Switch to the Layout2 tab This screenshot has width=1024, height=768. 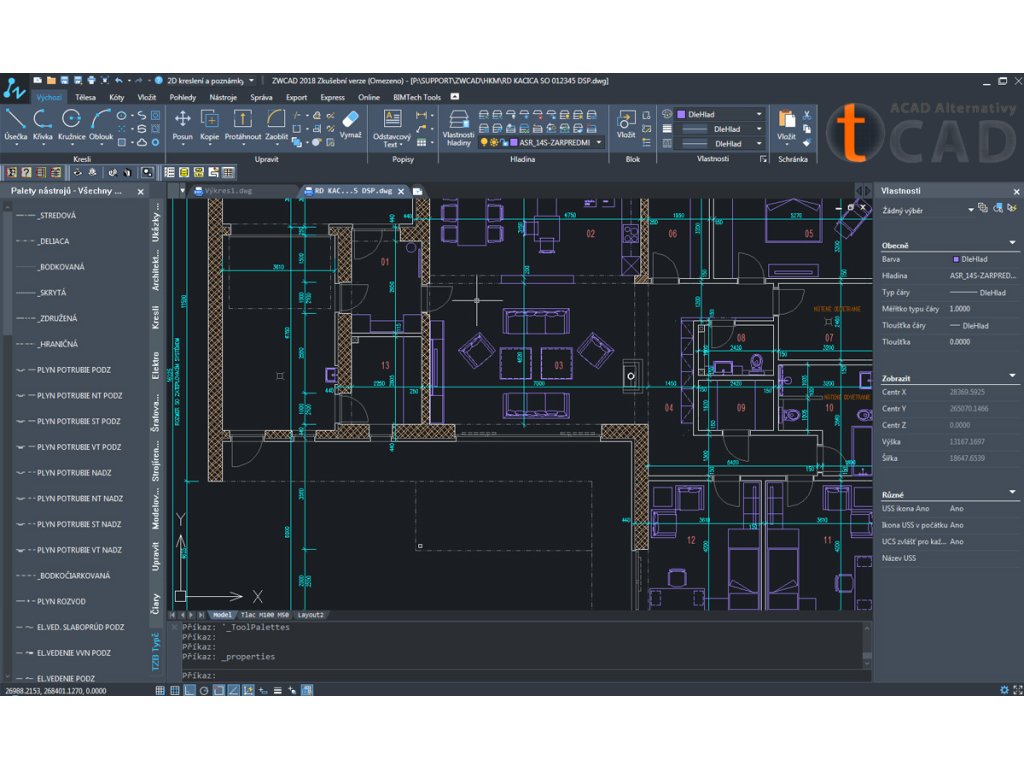[x=313, y=615]
